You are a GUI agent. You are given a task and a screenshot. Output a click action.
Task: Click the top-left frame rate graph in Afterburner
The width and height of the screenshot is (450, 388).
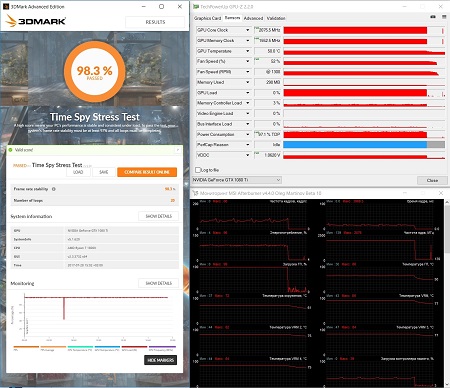point(252,215)
